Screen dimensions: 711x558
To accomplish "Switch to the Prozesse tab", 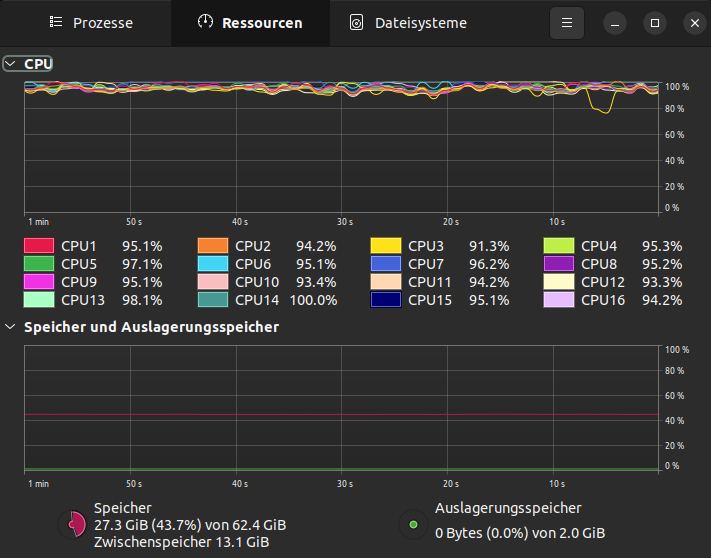I will [91, 23].
